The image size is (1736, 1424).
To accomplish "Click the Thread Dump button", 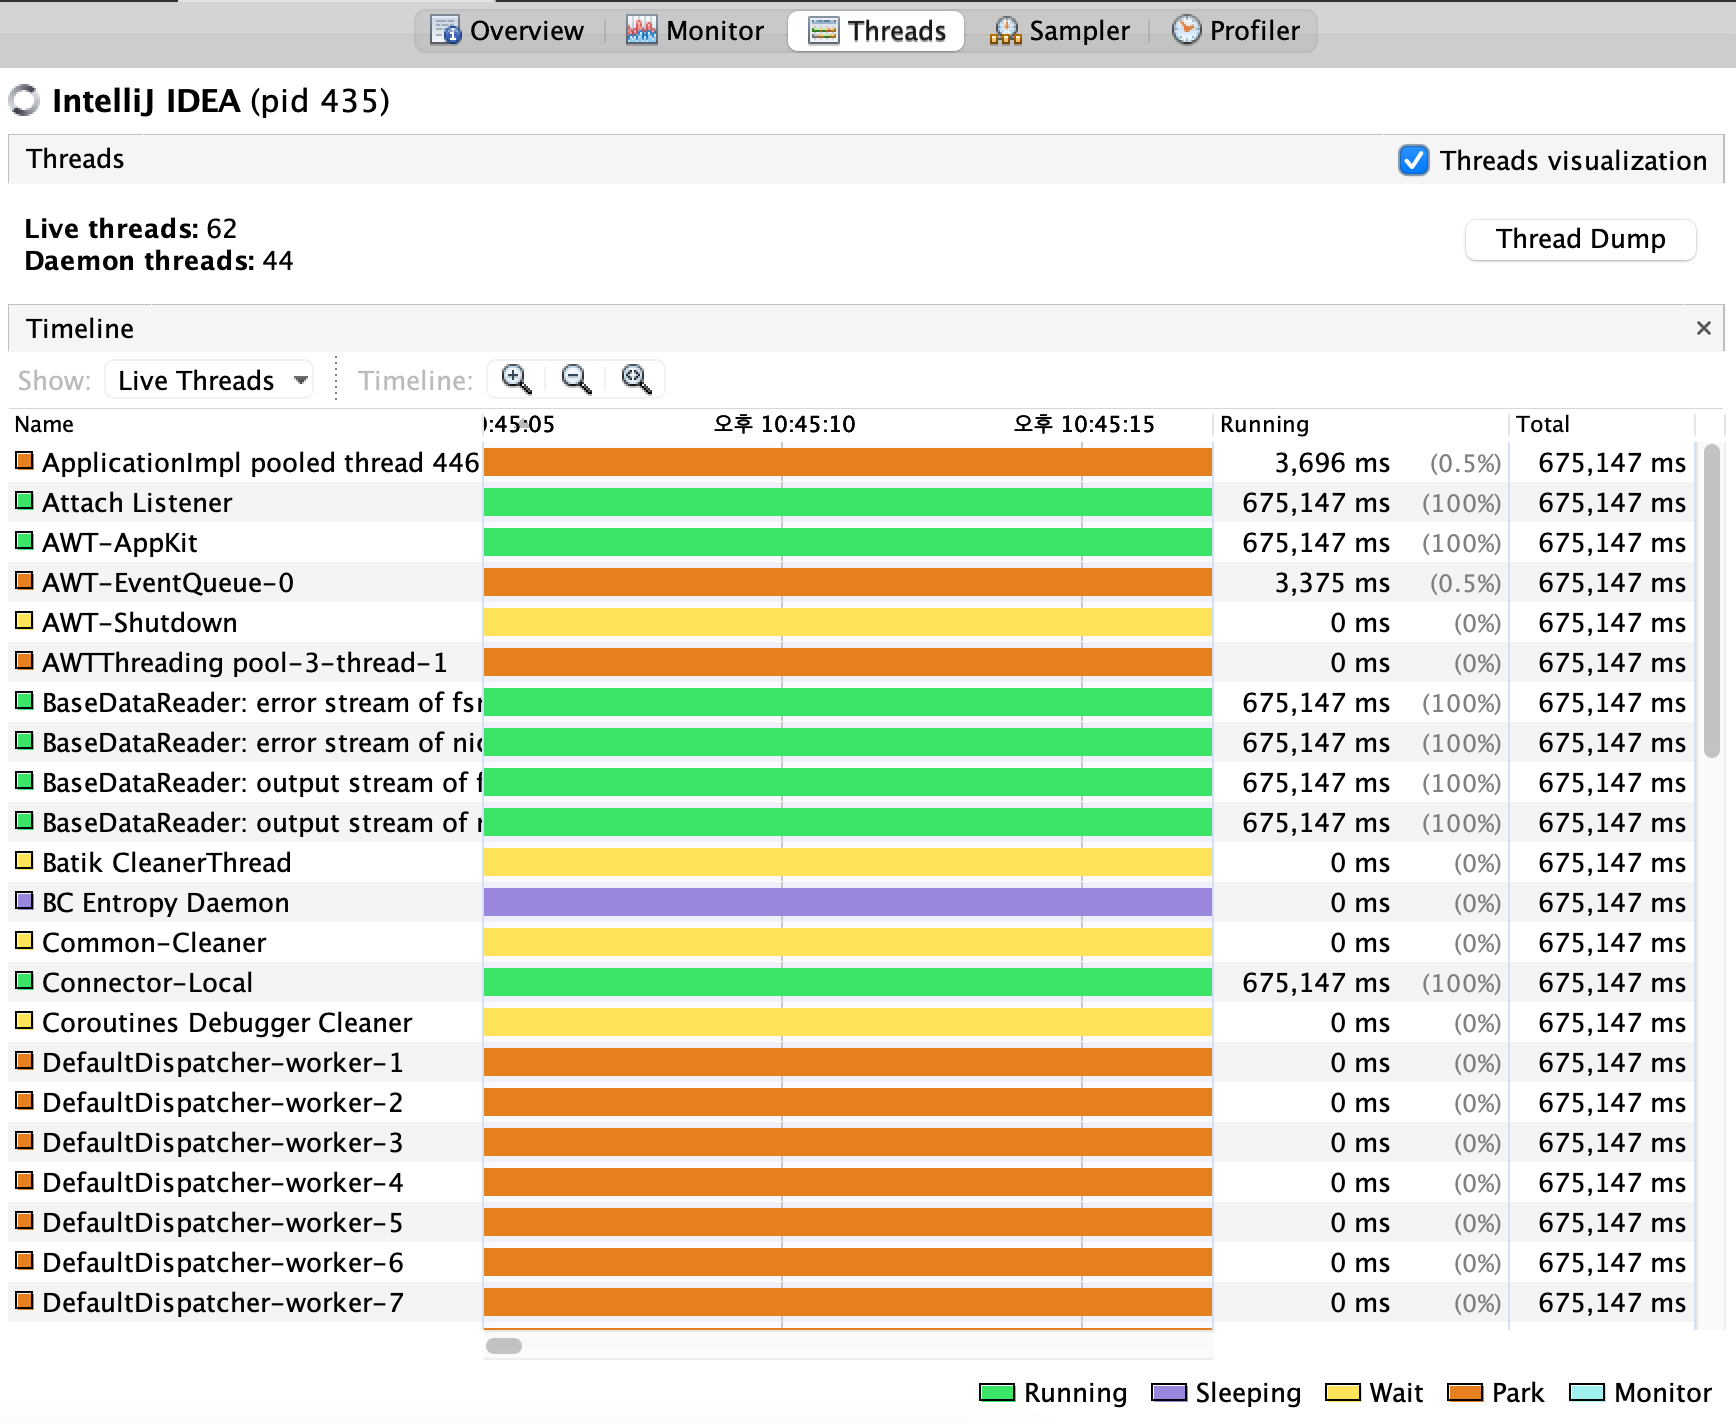I will [1580, 239].
